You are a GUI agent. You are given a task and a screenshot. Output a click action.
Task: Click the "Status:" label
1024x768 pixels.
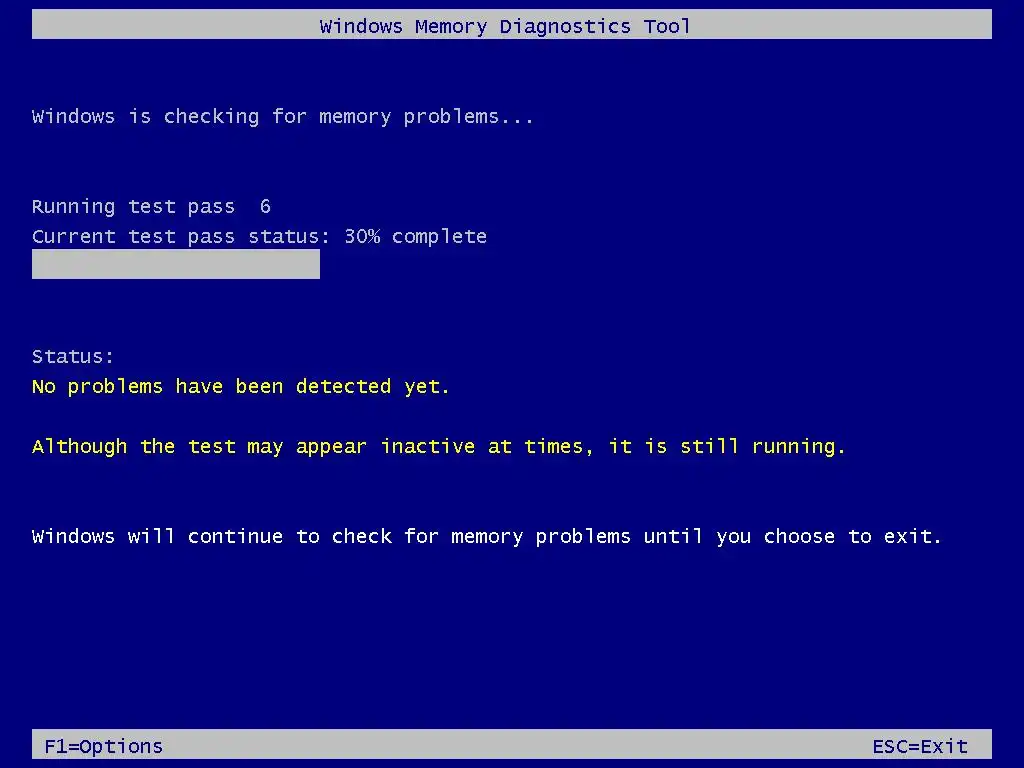[x=73, y=357]
